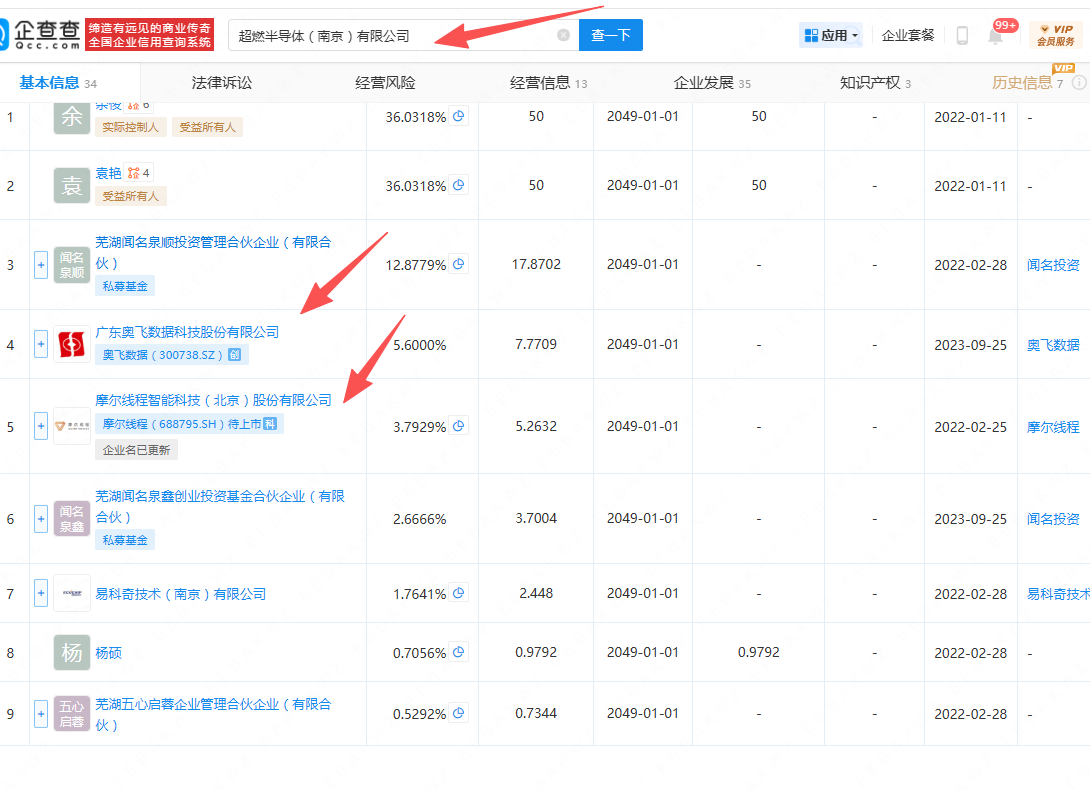1090x790 pixels.
Task: Open the 应用 apps dropdown
Action: (831, 35)
